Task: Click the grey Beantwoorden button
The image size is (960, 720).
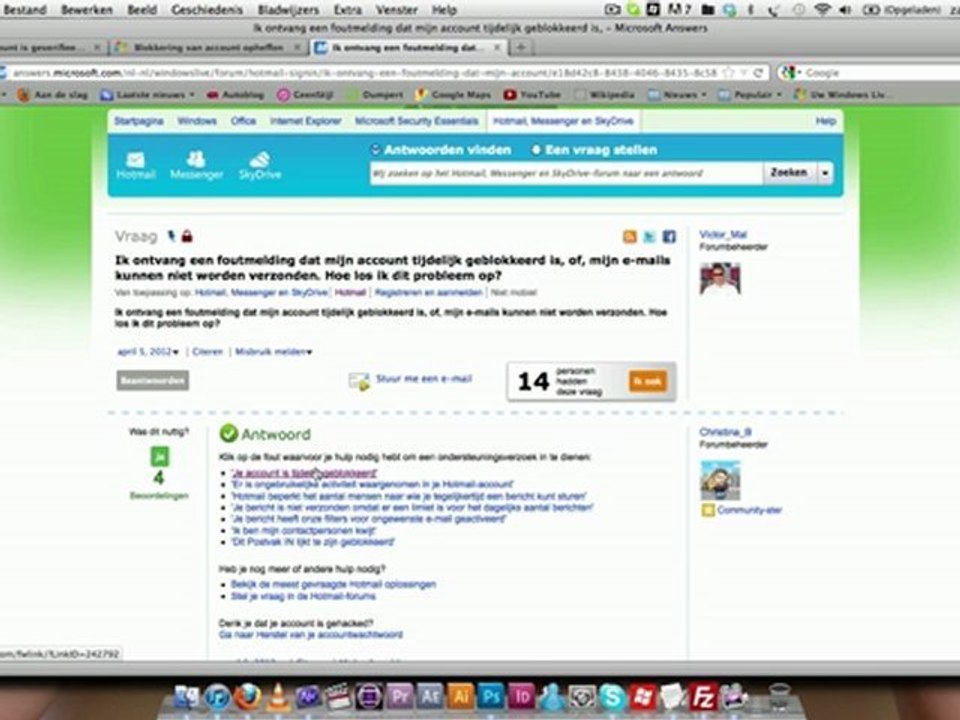Action: point(152,380)
